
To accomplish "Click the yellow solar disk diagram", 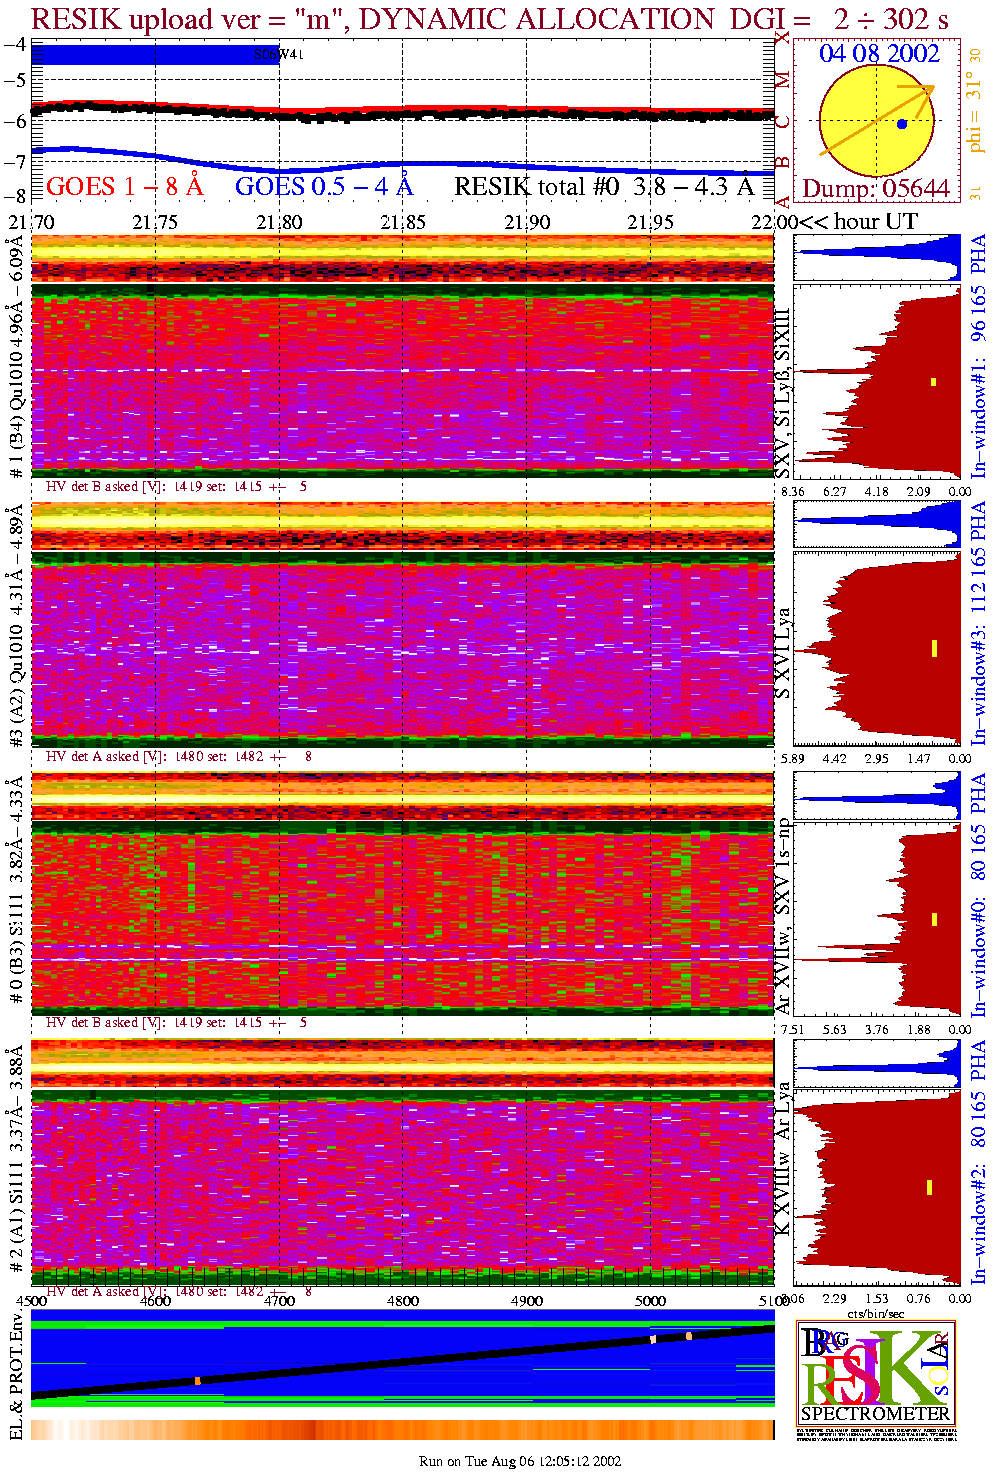I will pyautogui.click(x=877, y=122).
